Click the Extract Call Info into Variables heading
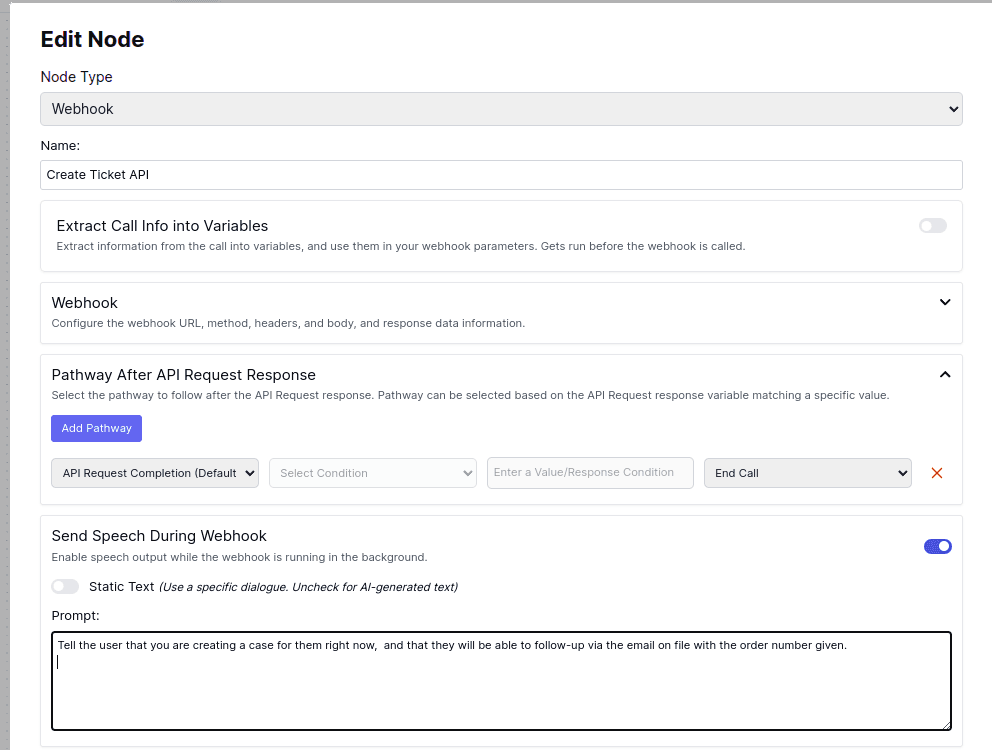Screen dimensions: 992x750 click(x=162, y=226)
